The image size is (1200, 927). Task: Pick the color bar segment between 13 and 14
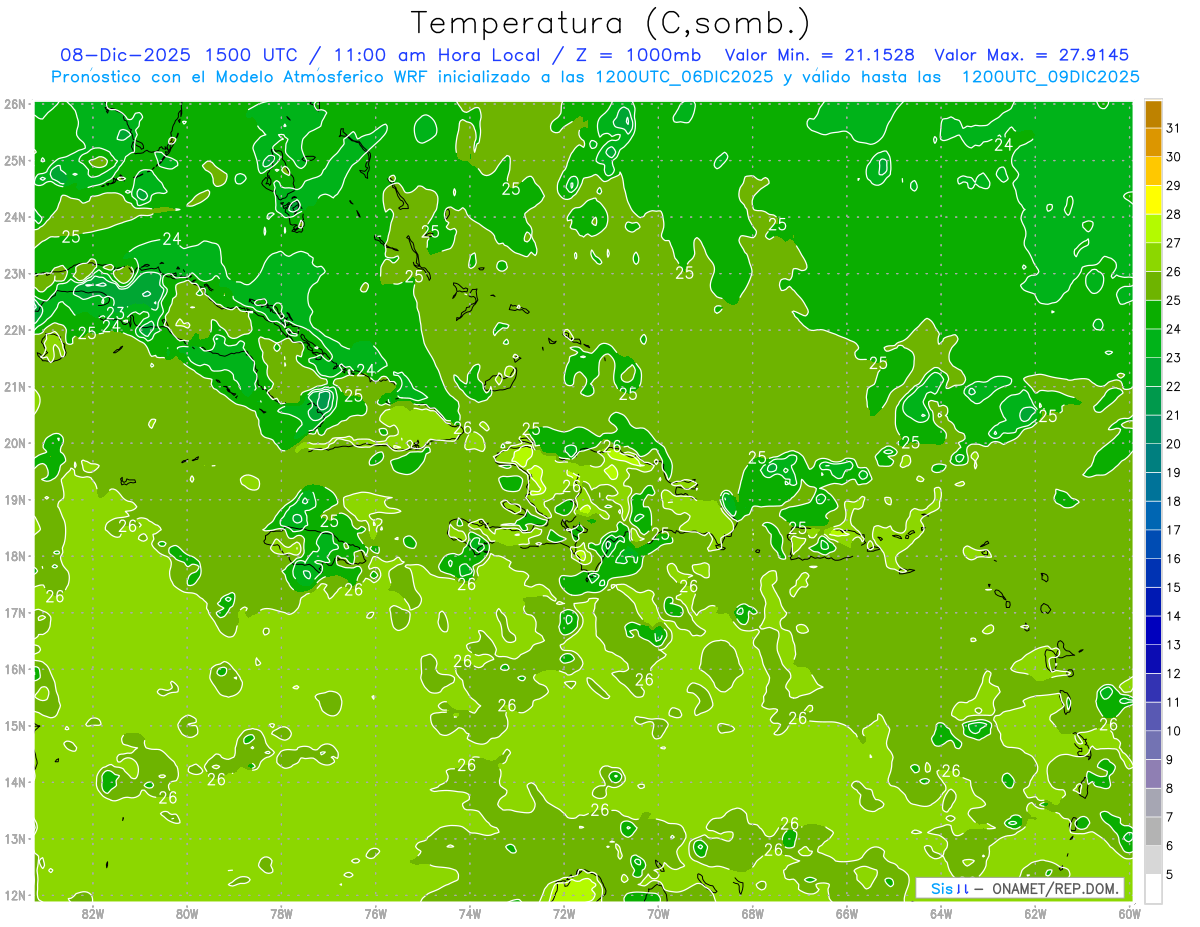tap(1153, 630)
